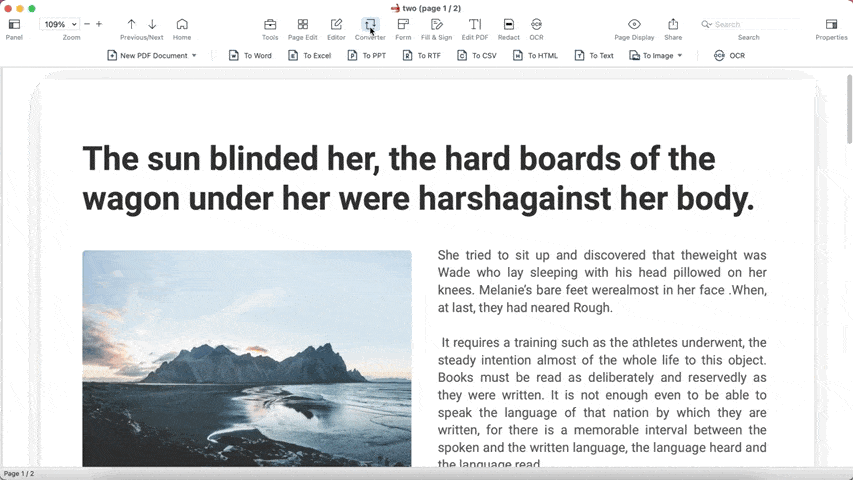Open the Share icon
This screenshot has width=853, height=480.
673,25
